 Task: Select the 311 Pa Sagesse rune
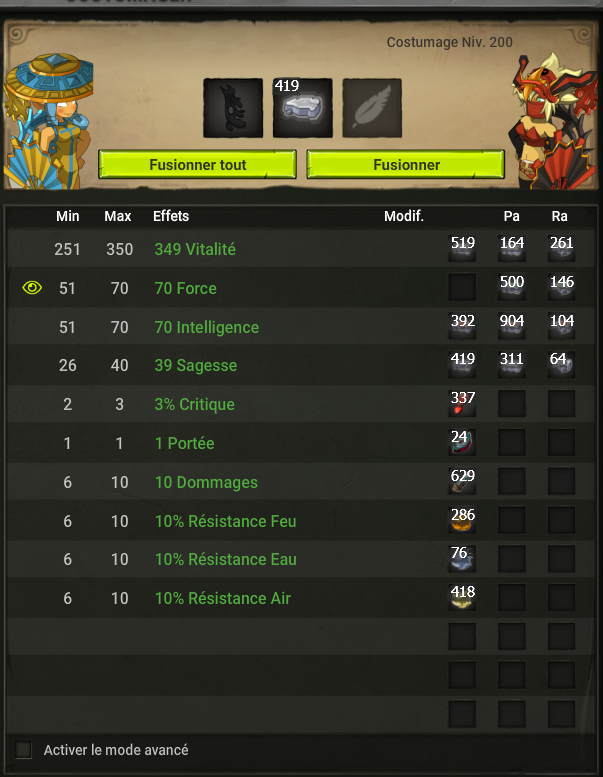512,365
